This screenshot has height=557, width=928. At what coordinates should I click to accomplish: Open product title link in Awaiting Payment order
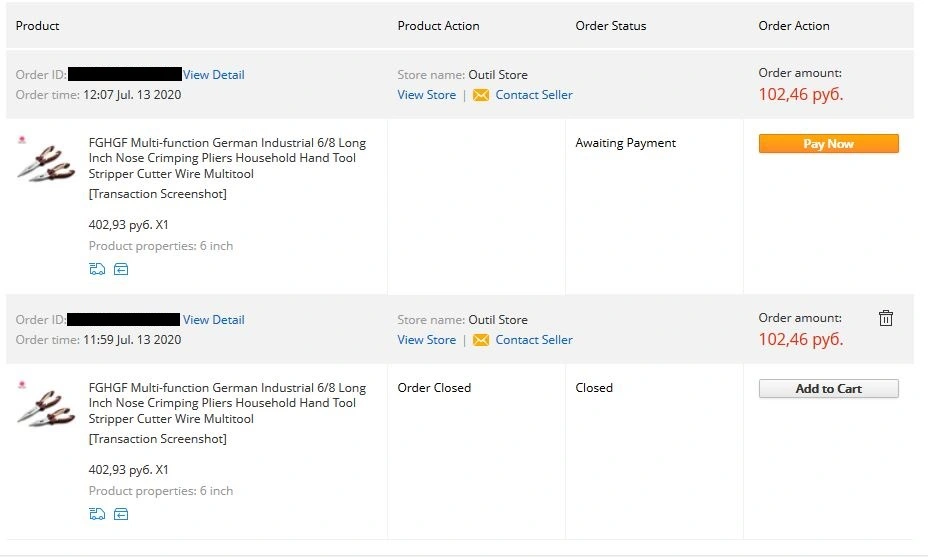[x=227, y=158]
